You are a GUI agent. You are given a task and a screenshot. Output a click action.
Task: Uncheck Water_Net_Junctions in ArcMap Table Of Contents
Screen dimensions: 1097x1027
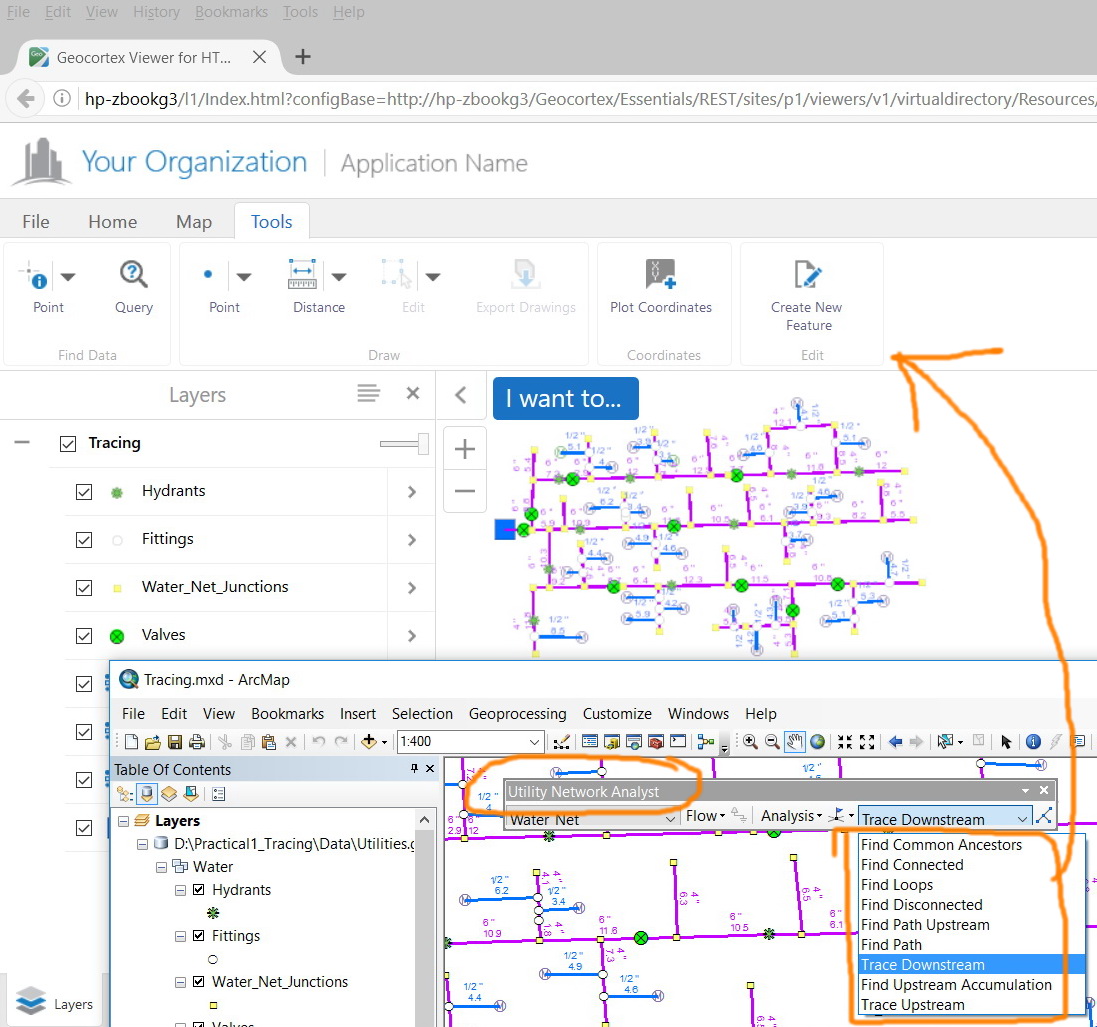tap(199, 982)
